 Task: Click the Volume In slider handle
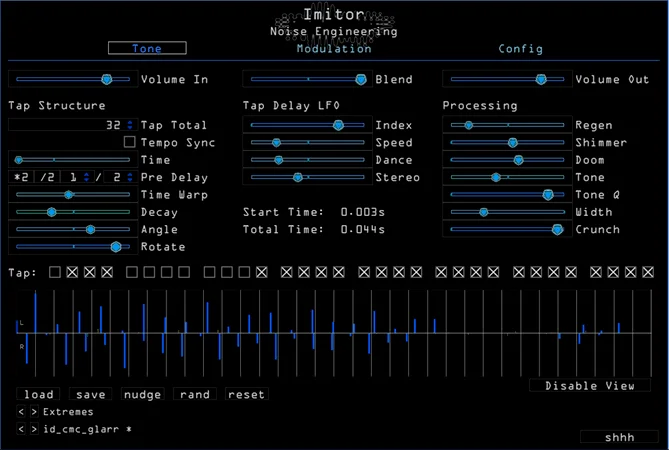point(107,79)
